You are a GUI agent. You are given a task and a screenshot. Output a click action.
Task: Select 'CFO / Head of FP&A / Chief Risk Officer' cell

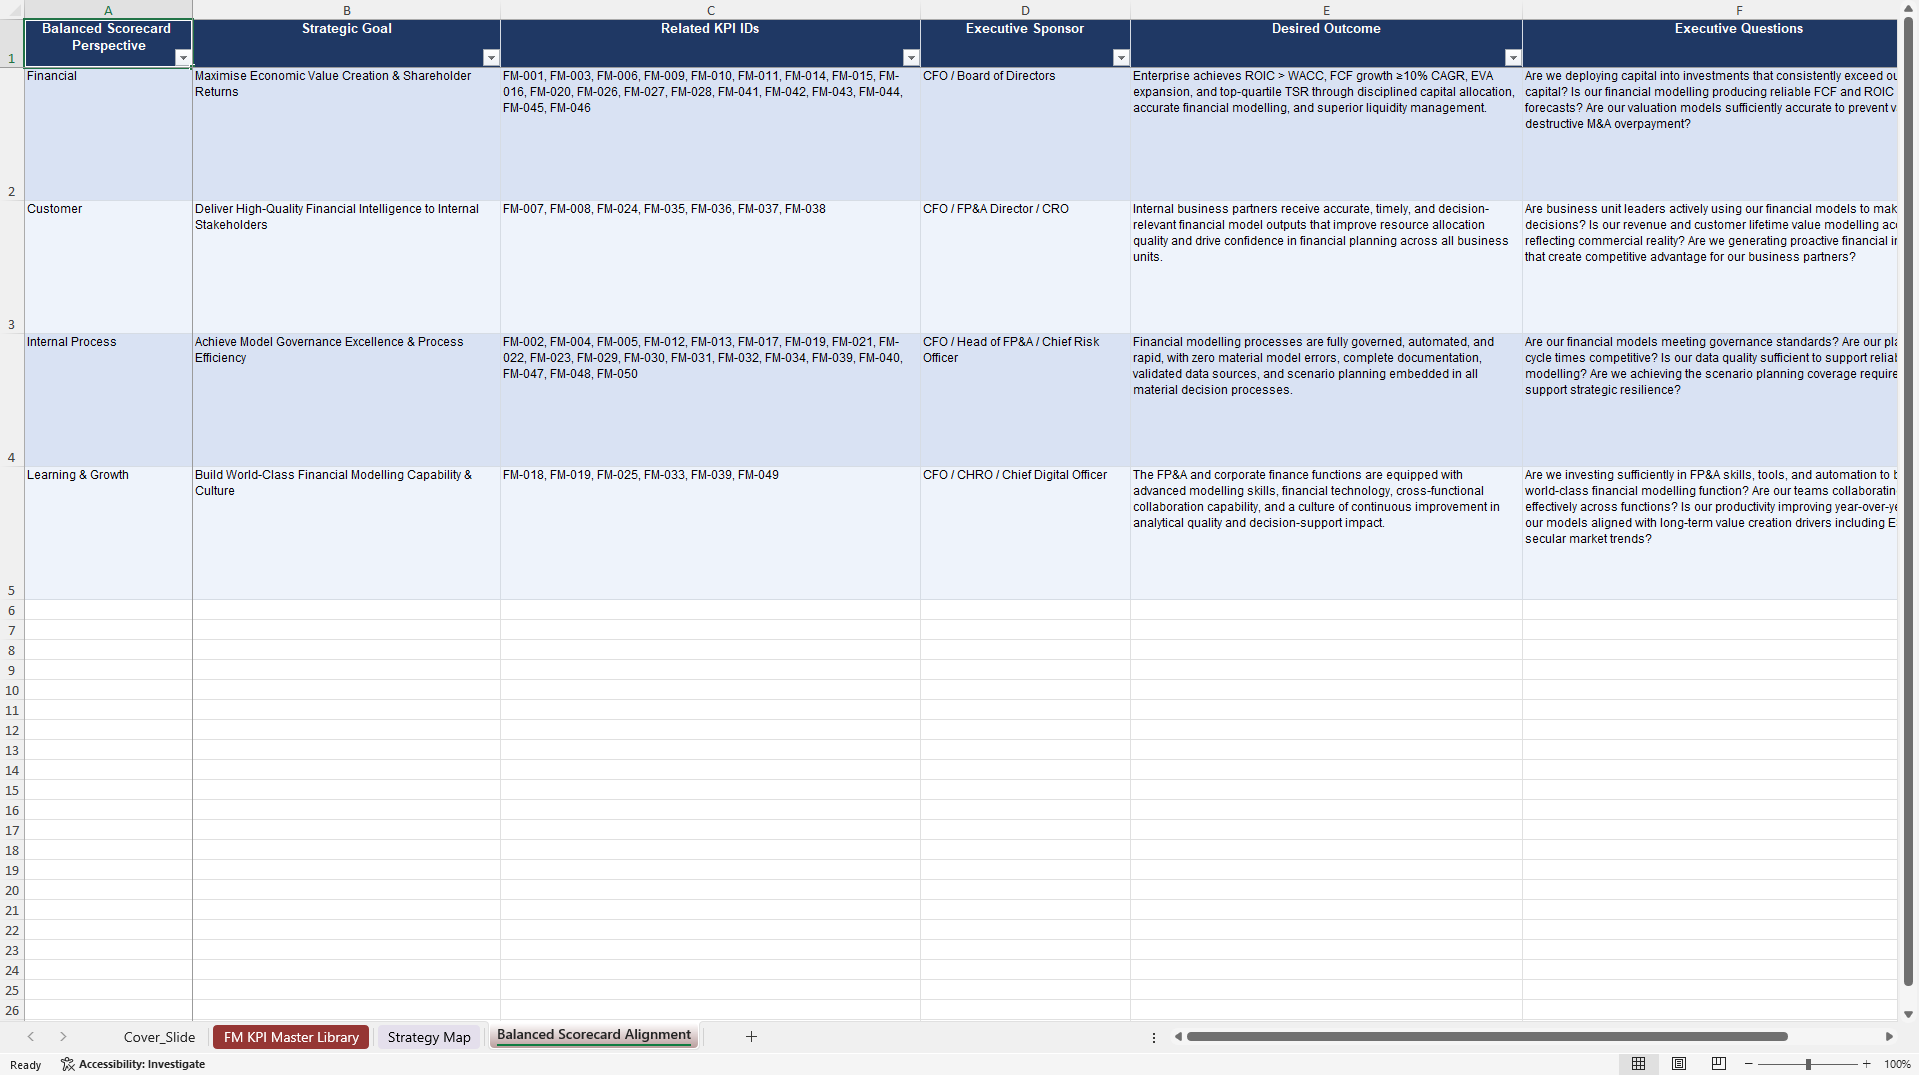coord(1025,400)
